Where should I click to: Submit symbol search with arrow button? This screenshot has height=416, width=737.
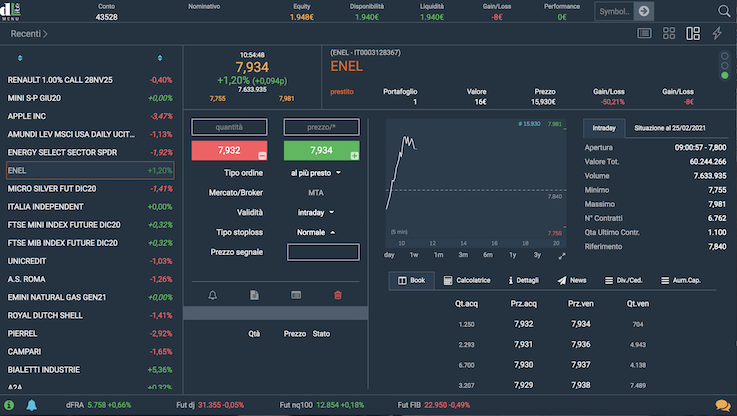click(643, 11)
